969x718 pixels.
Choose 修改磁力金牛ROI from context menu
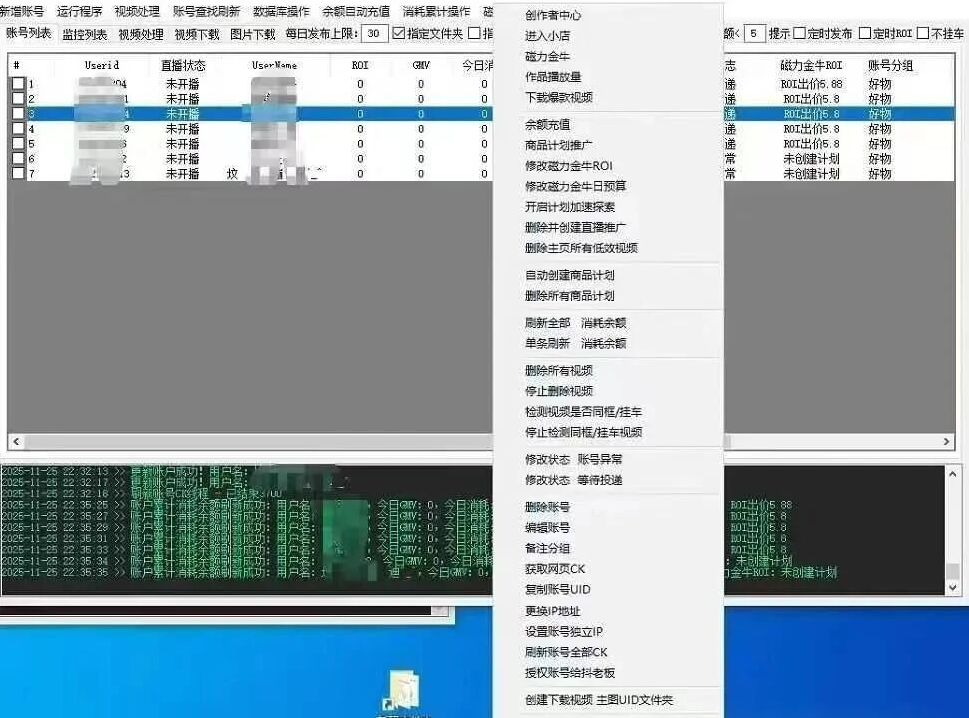coord(569,166)
